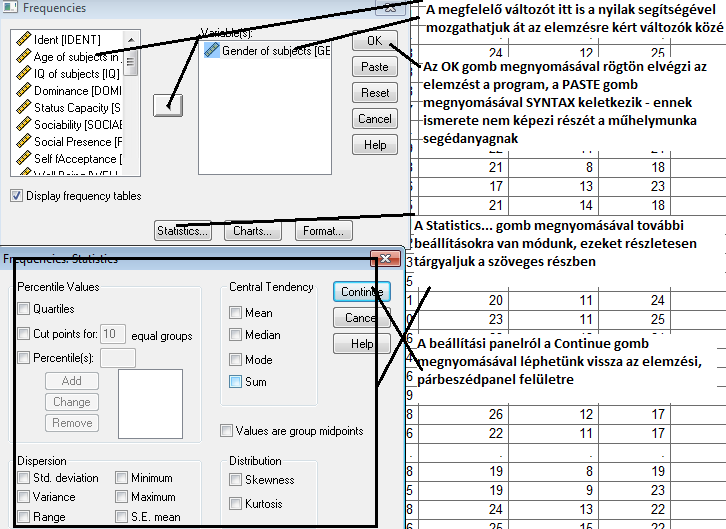The width and height of the screenshot is (726, 529).
Task: Click the Cut points number field
Action: pos(113,334)
